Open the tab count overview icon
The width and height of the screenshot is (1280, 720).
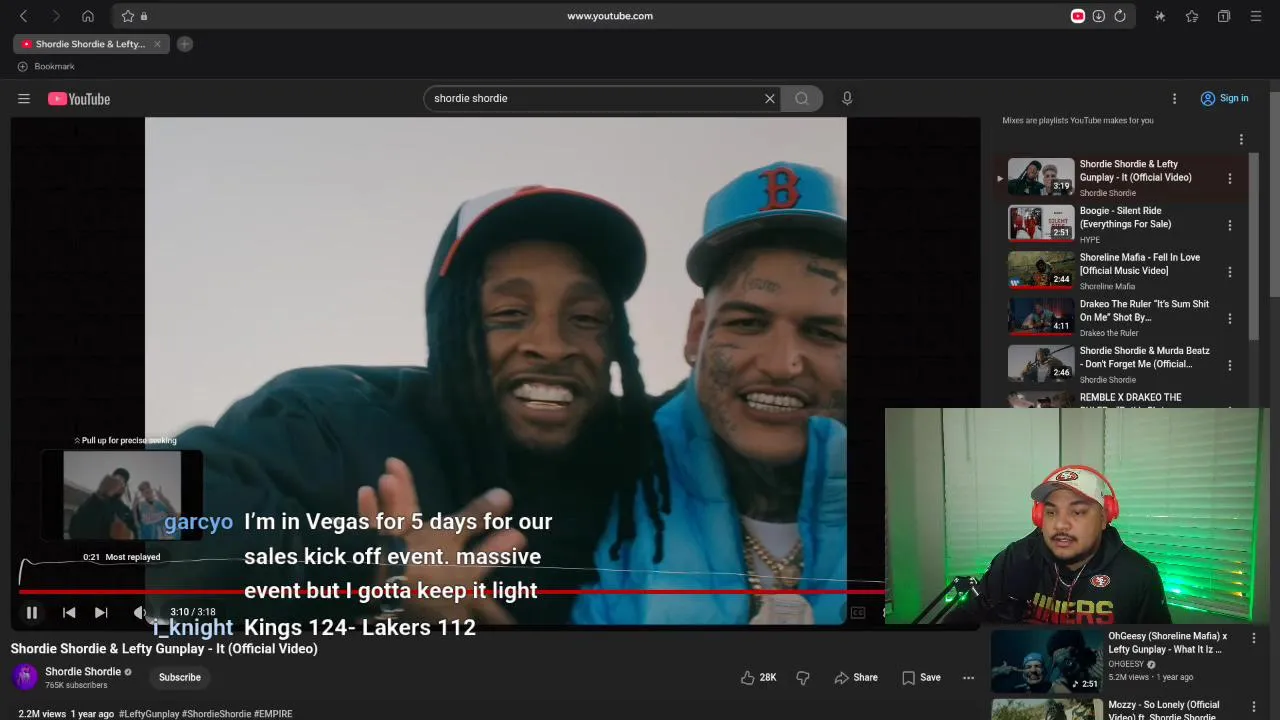(1224, 16)
